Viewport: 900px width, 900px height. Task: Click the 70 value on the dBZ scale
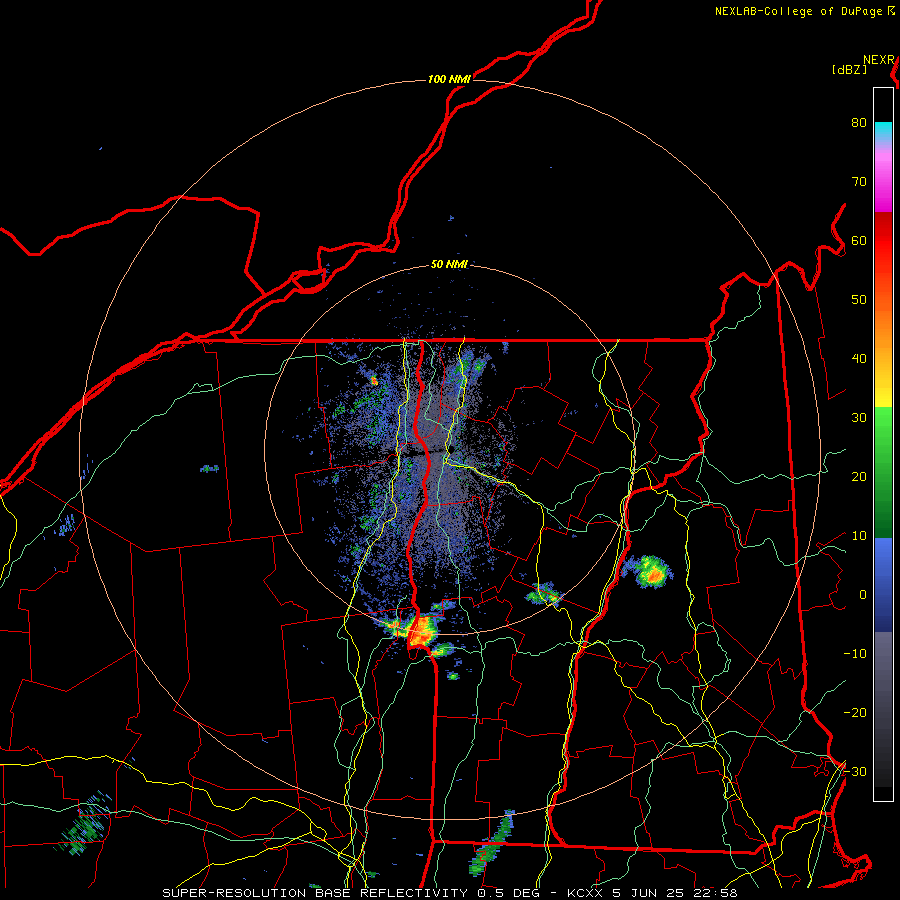tap(859, 182)
